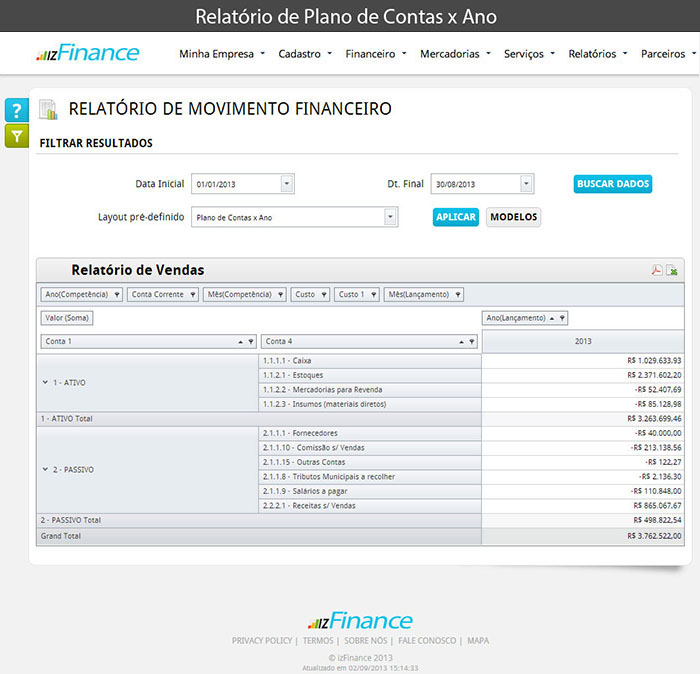
Task: Click the report document icon beside title
Action: pos(48,109)
